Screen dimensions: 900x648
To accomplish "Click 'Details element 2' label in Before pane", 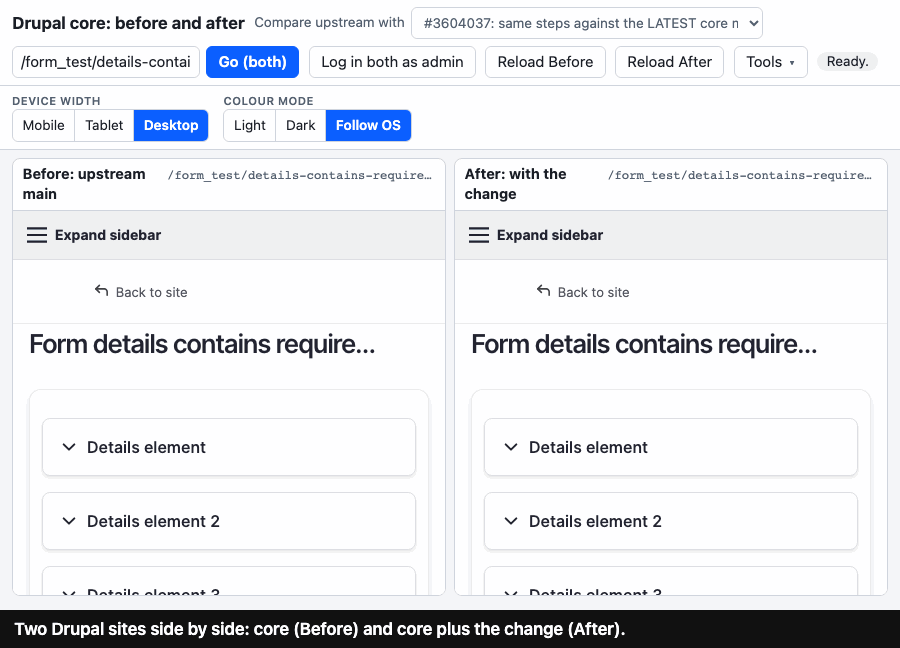I will pos(153,521).
